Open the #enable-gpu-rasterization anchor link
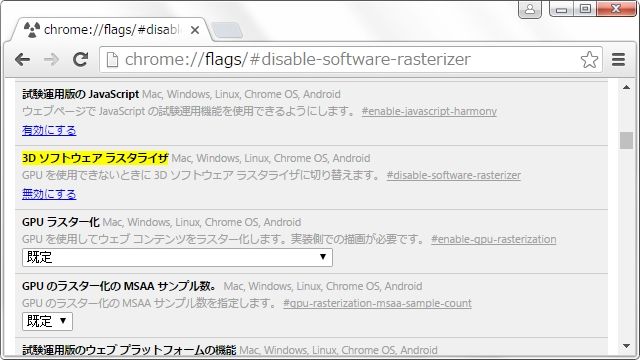The height and width of the screenshot is (360, 640). point(493,239)
